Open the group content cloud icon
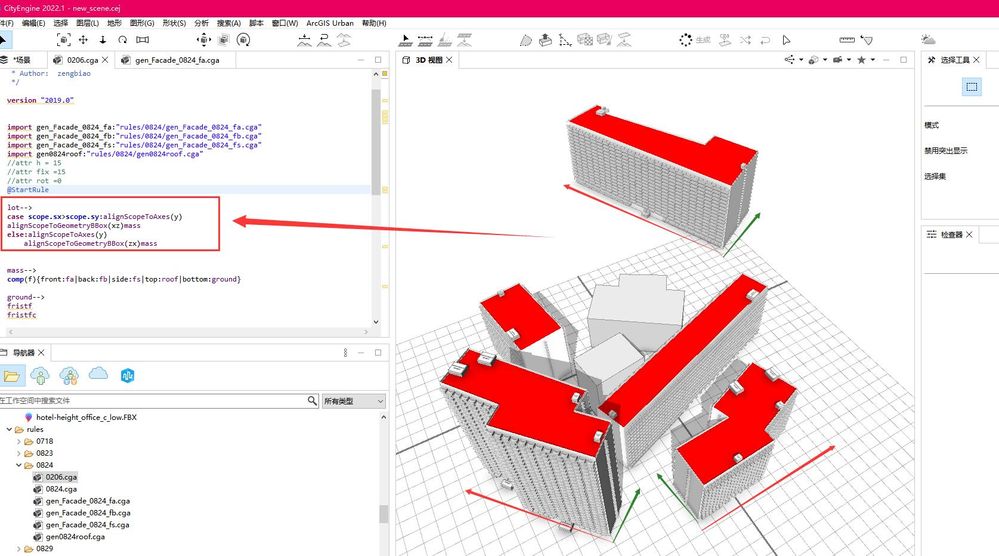Viewport: 999px width, 556px height. coord(69,376)
